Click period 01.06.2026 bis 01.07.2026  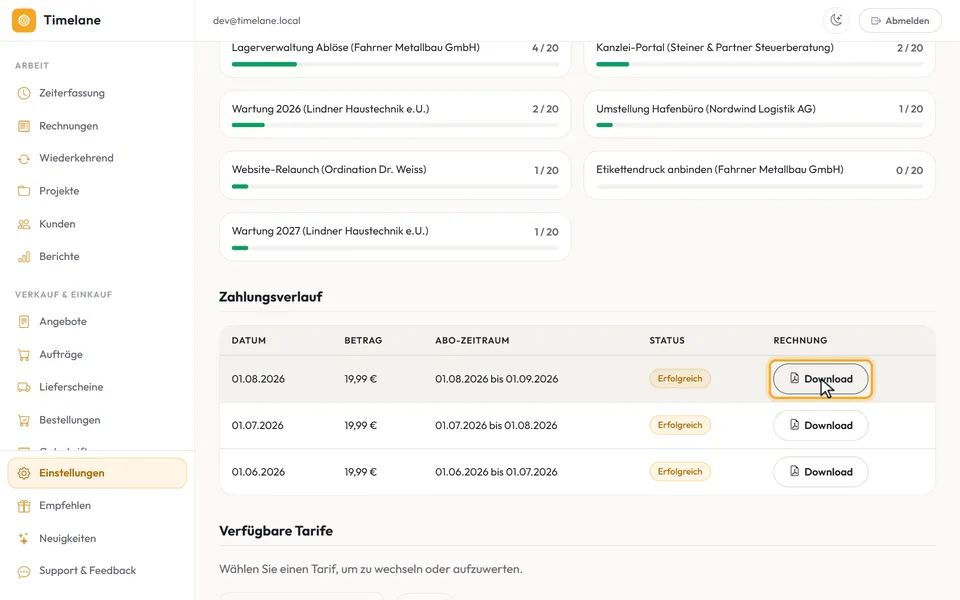(x=496, y=472)
